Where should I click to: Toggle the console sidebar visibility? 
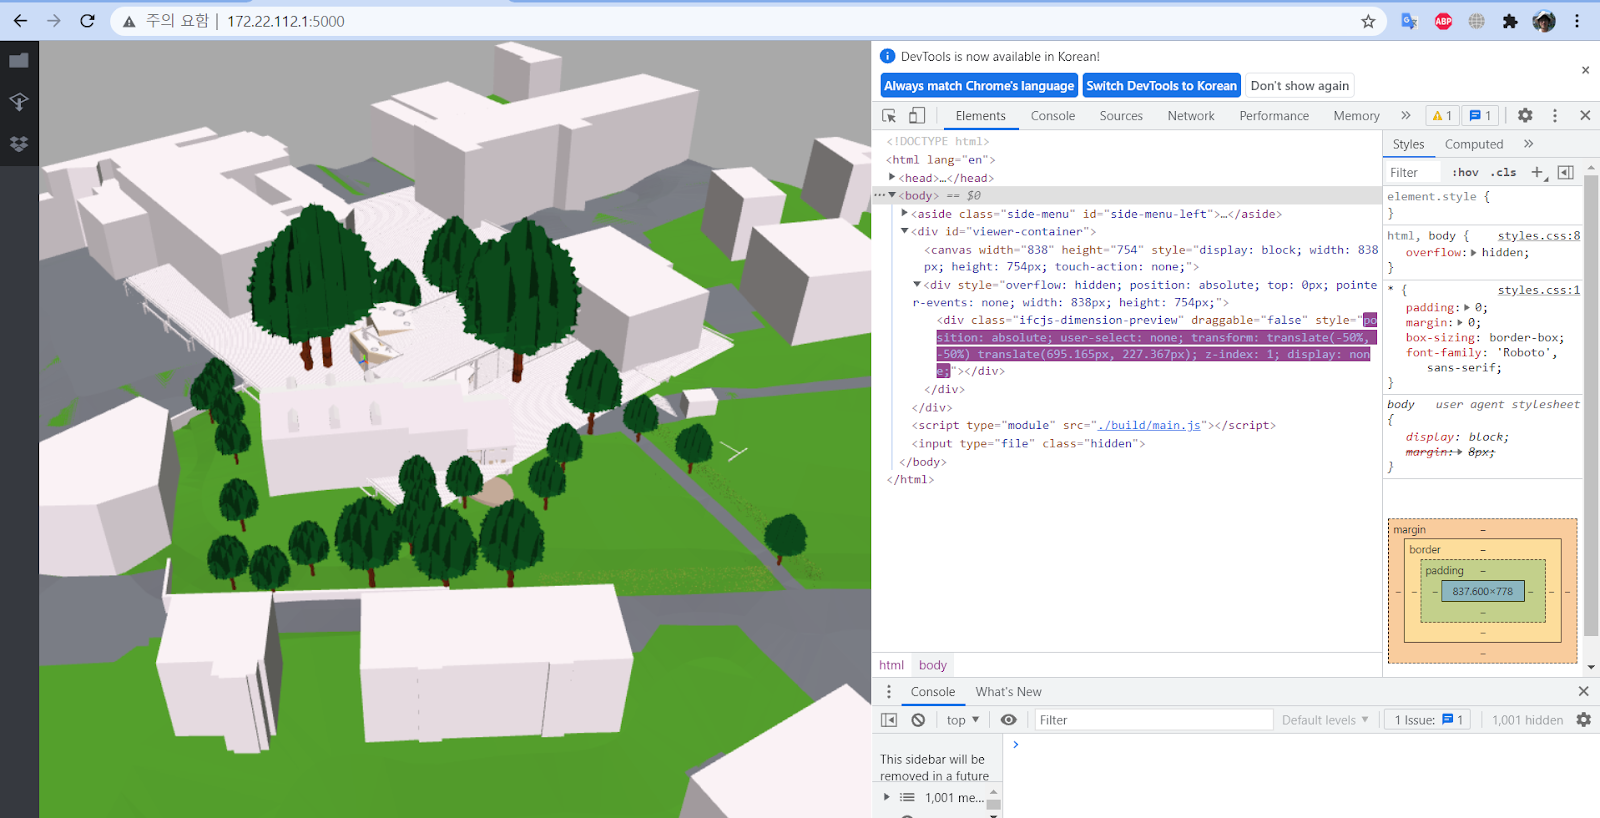[889, 720]
